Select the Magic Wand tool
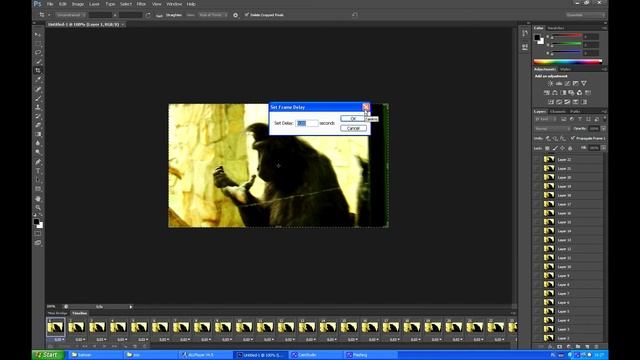 point(38,62)
